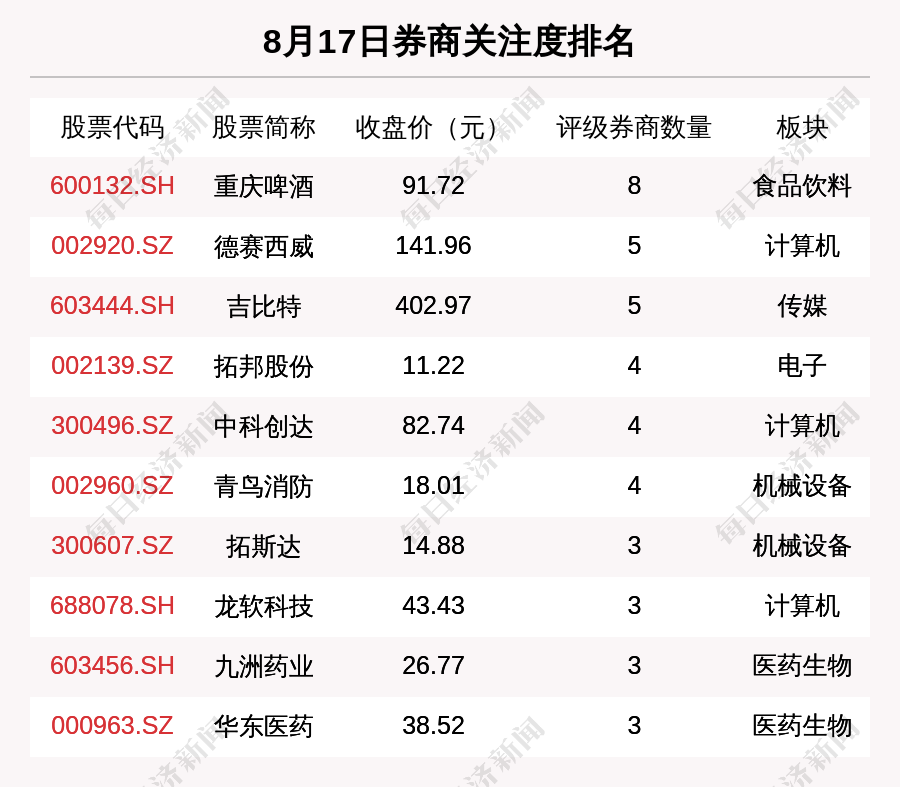
Task: Select sector 机械设备 in 青鸟消防 row
Action: pos(802,487)
